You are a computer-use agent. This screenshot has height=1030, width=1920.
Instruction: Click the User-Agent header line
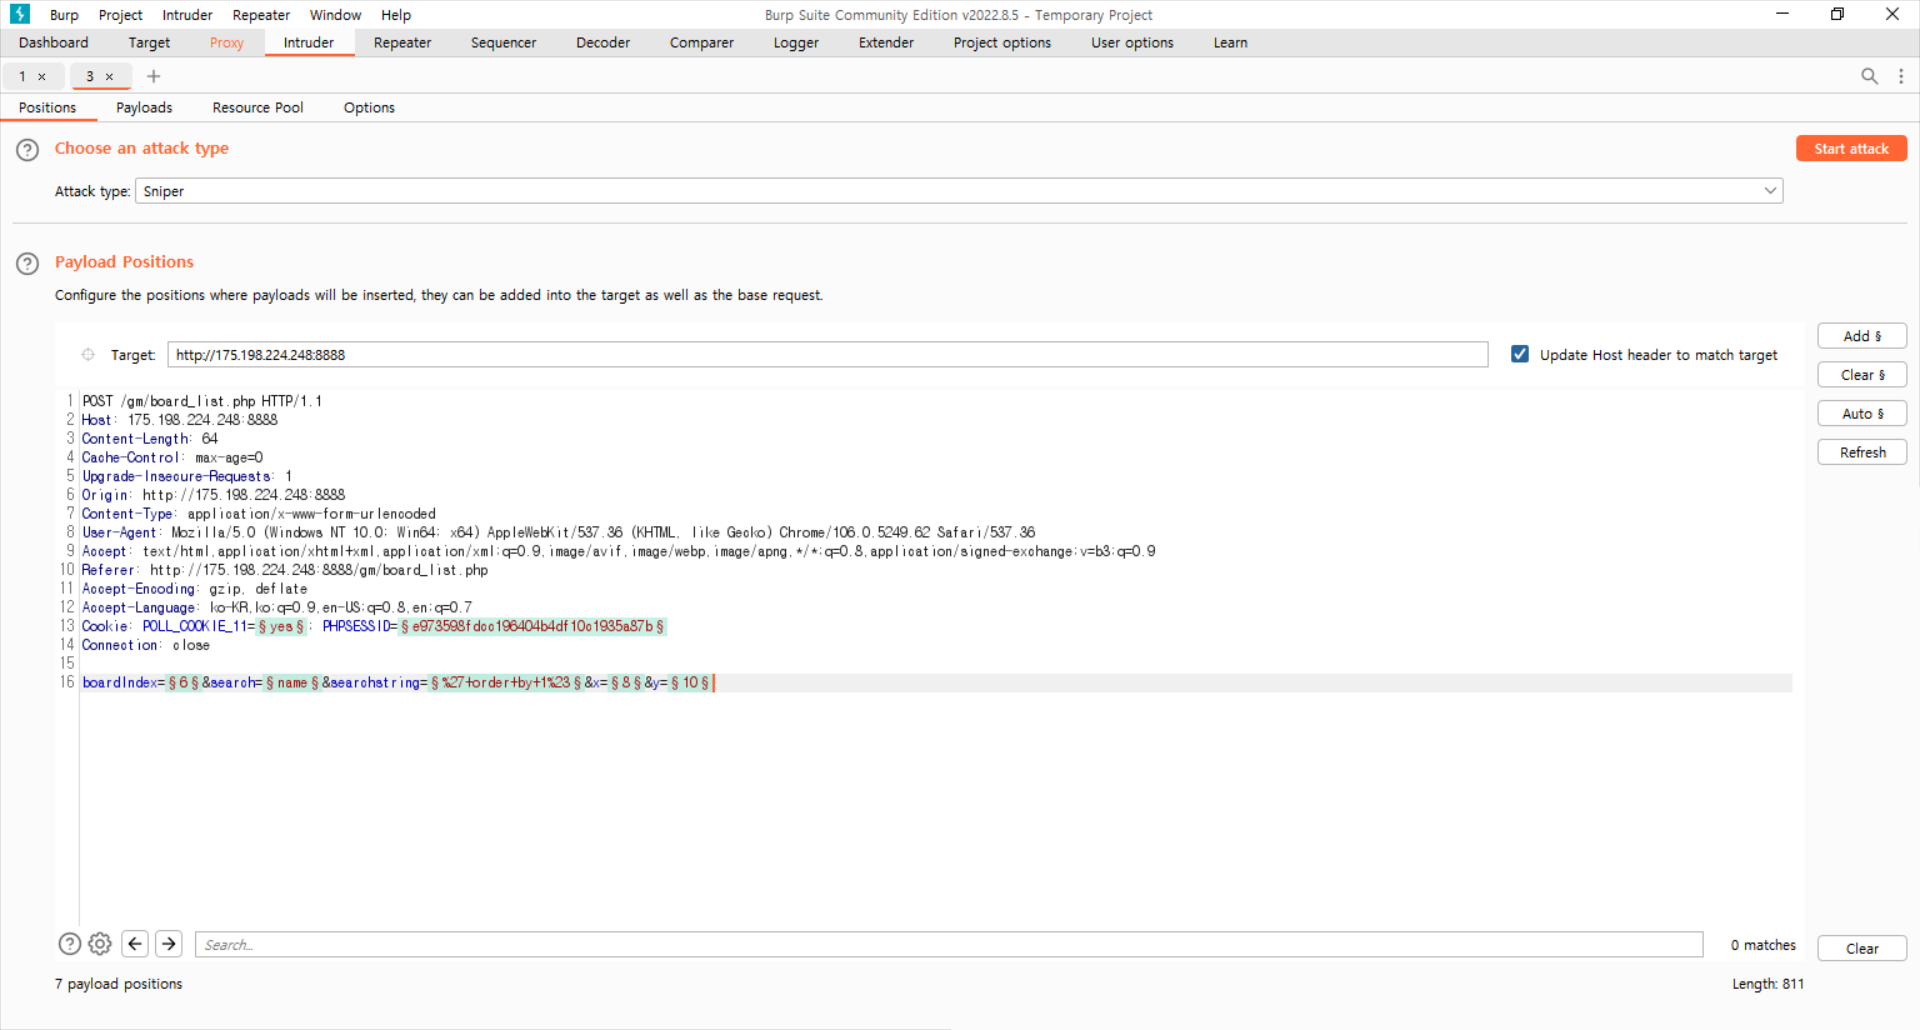(558, 533)
